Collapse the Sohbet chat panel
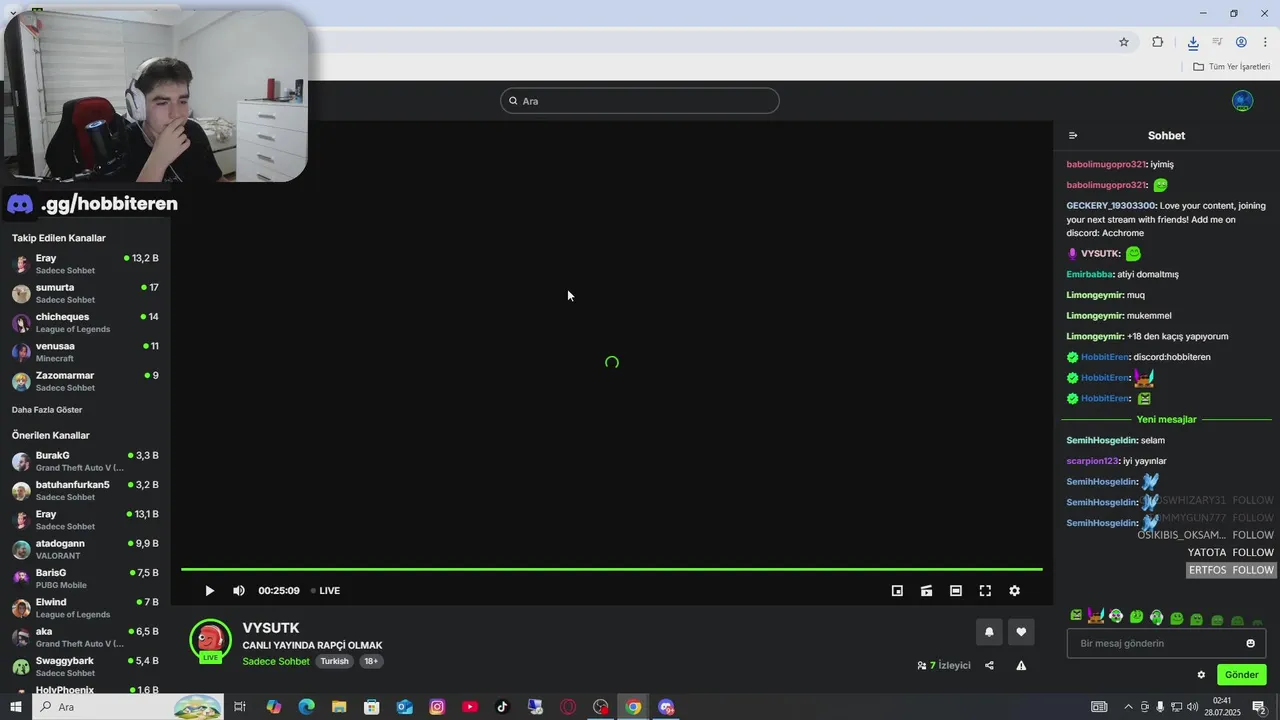Viewport: 1280px width, 720px height. (1073, 136)
